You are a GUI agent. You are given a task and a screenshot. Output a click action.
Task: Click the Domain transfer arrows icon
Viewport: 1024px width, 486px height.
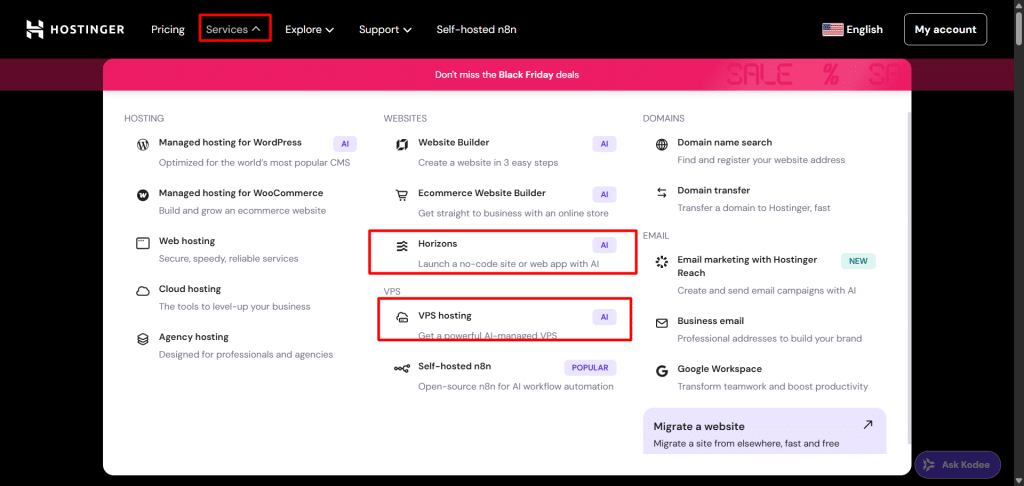point(662,193)
